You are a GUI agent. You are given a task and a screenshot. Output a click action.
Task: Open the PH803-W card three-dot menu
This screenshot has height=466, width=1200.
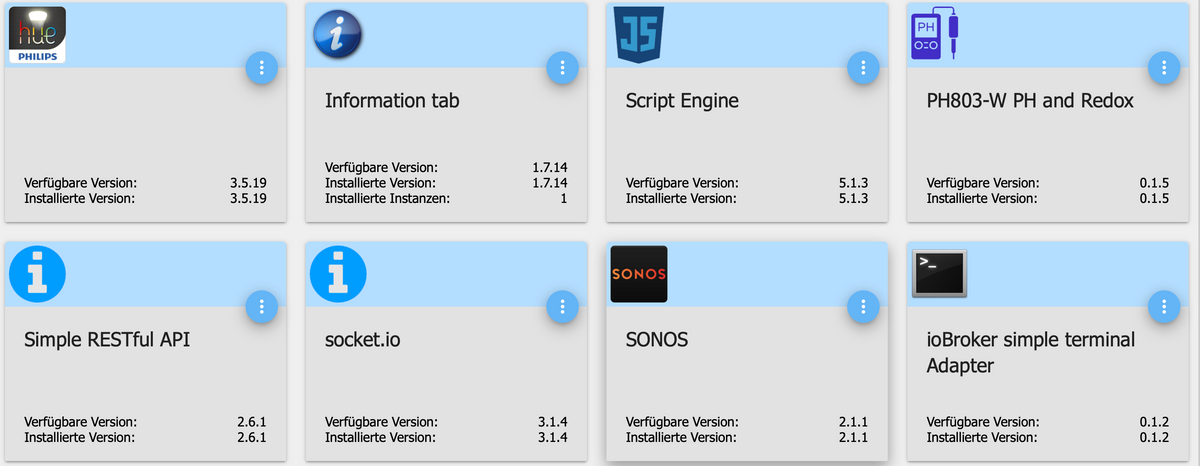[x=1164, y=68]
